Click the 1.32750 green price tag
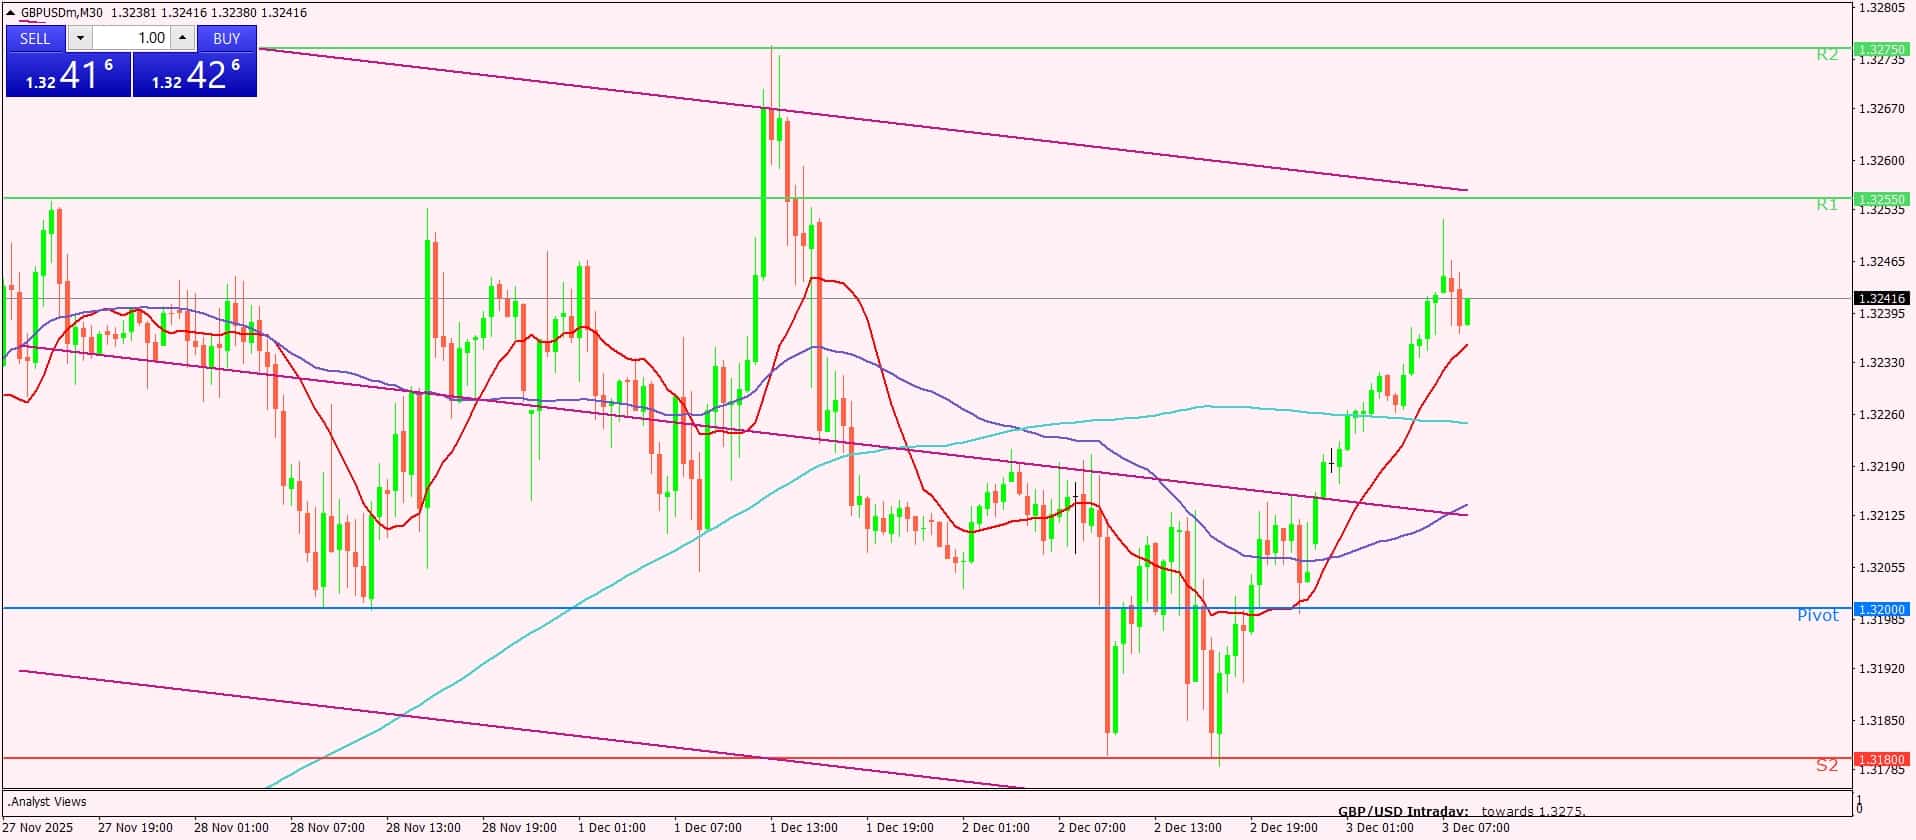The height and width of the screenshot is (840, 1916). pyautogui.click(x=1880, y=49)
